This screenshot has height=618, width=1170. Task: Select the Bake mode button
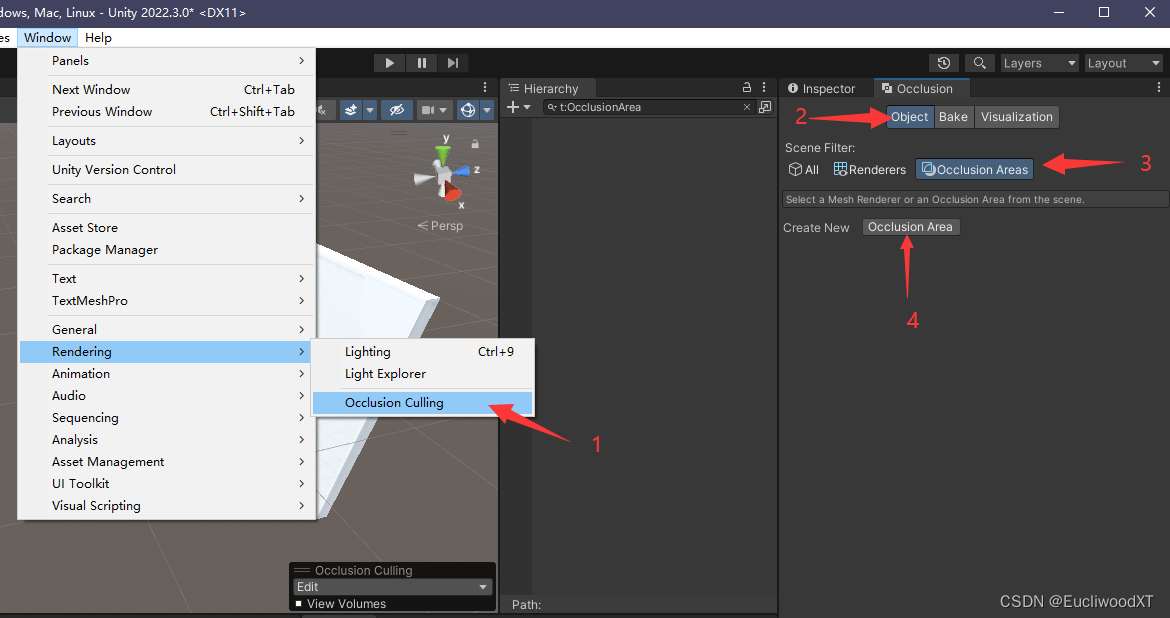click(x=954, y=117)
